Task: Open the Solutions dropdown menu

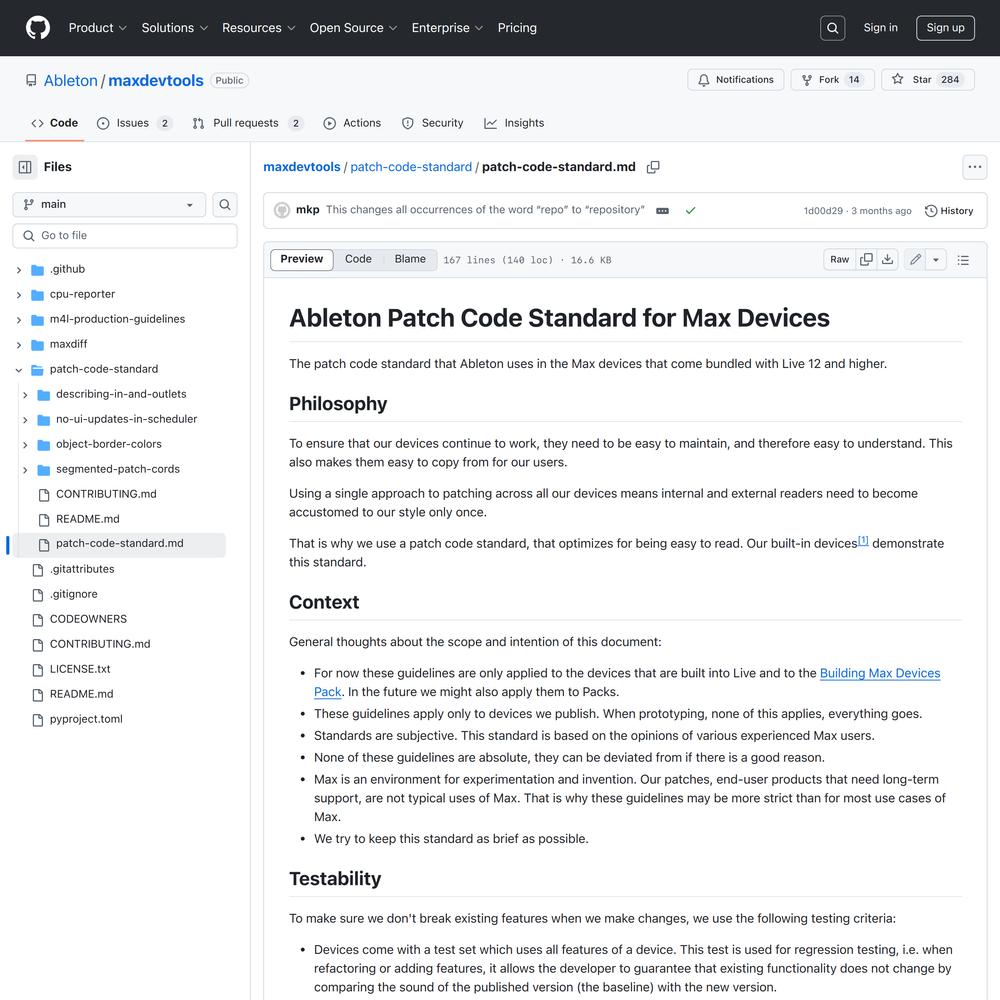Action: point(175,28)
